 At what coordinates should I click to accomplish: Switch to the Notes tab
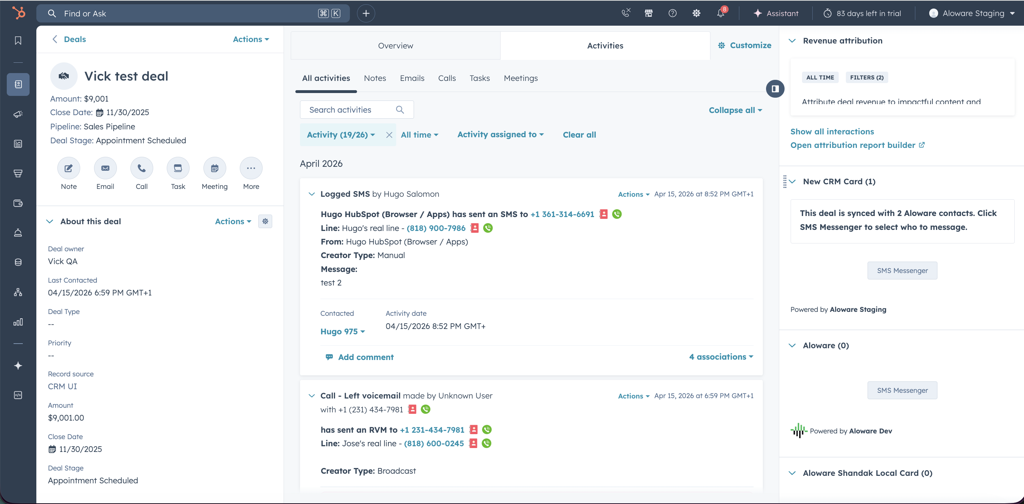coord(375,78)
